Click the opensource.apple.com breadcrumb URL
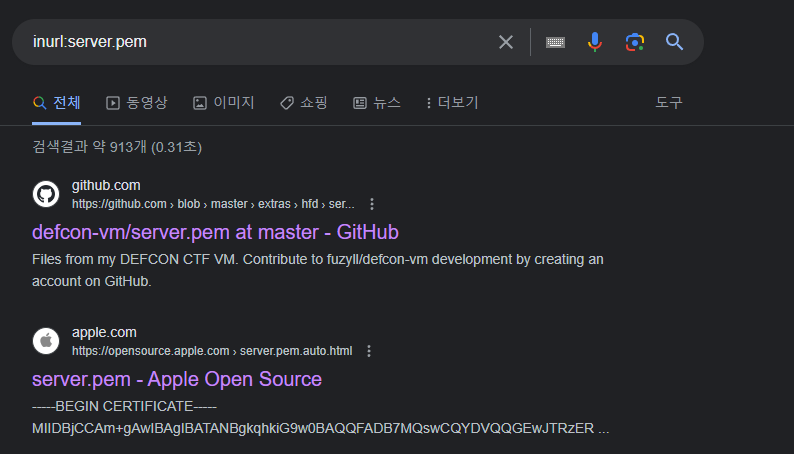The image size is (794, 454). pyautogui.click(x=212, y=351)
